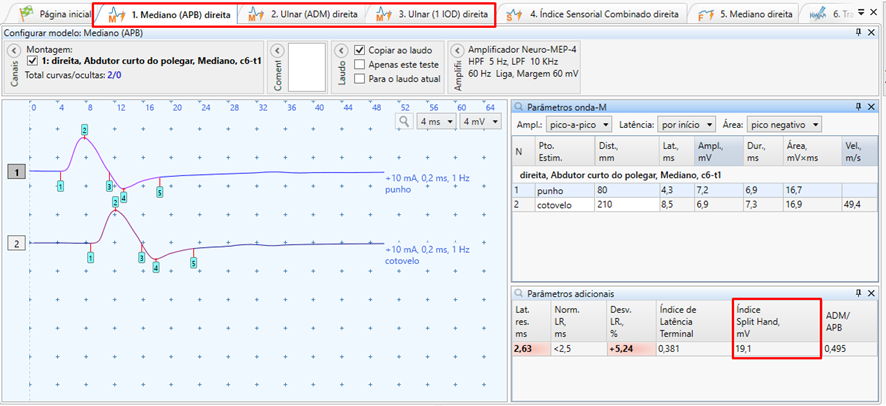Collapse the Amplificador section chevron

457,50
